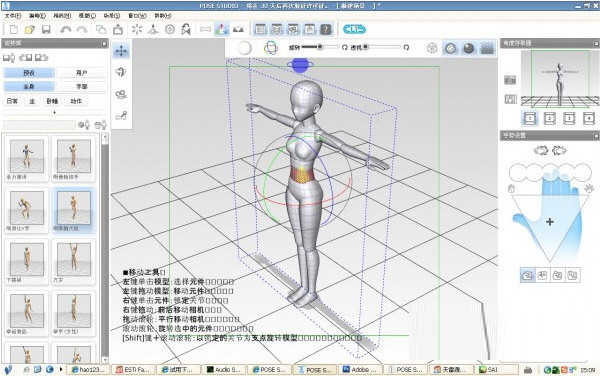This screenshot has width=600, height=380.
Task: Toggle the checkered texture display mode
Action: pos(487,48)
